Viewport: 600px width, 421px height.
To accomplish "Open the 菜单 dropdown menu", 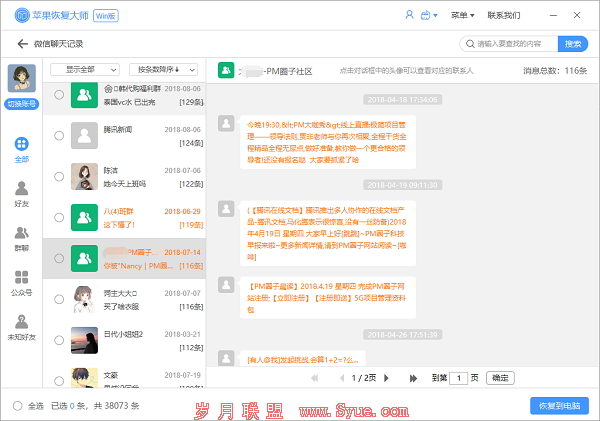I will coord(462,15).
